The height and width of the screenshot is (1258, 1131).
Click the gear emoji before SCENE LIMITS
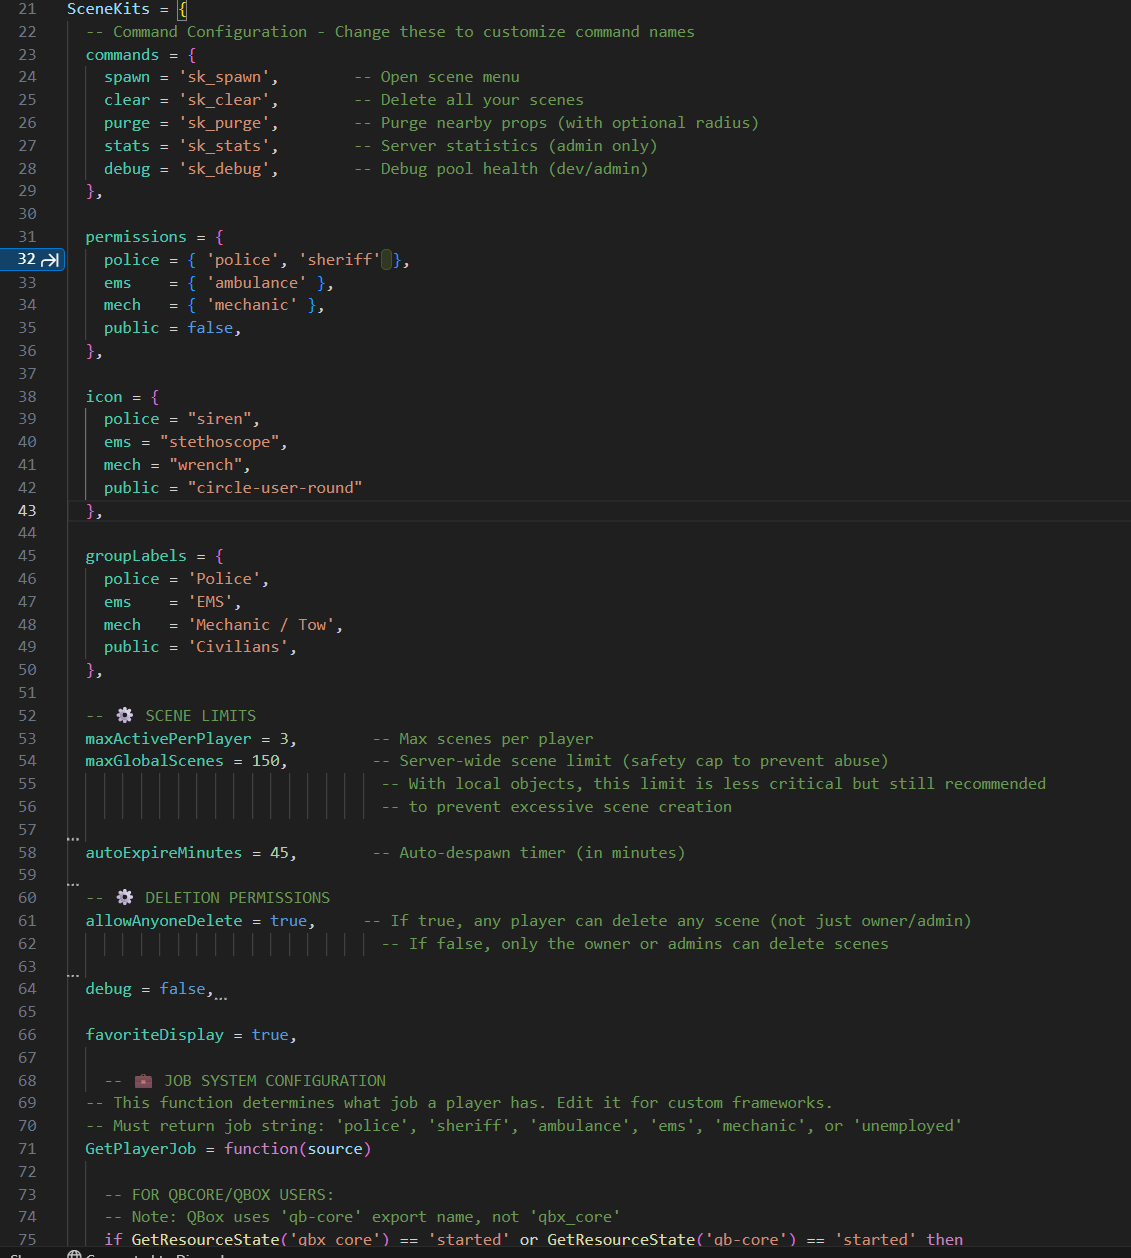click(125, 715)
